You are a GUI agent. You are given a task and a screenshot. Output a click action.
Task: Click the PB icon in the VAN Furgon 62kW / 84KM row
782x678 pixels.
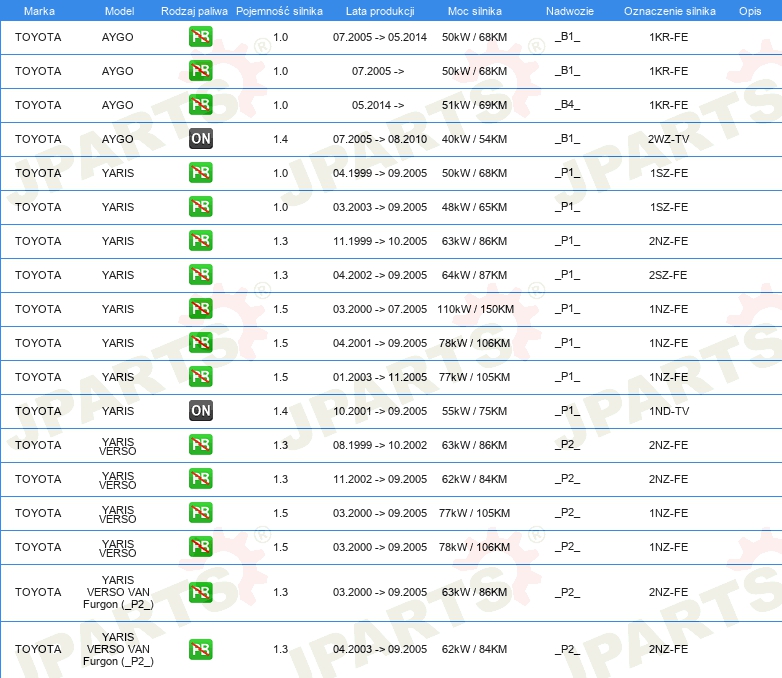coord(201,649)
